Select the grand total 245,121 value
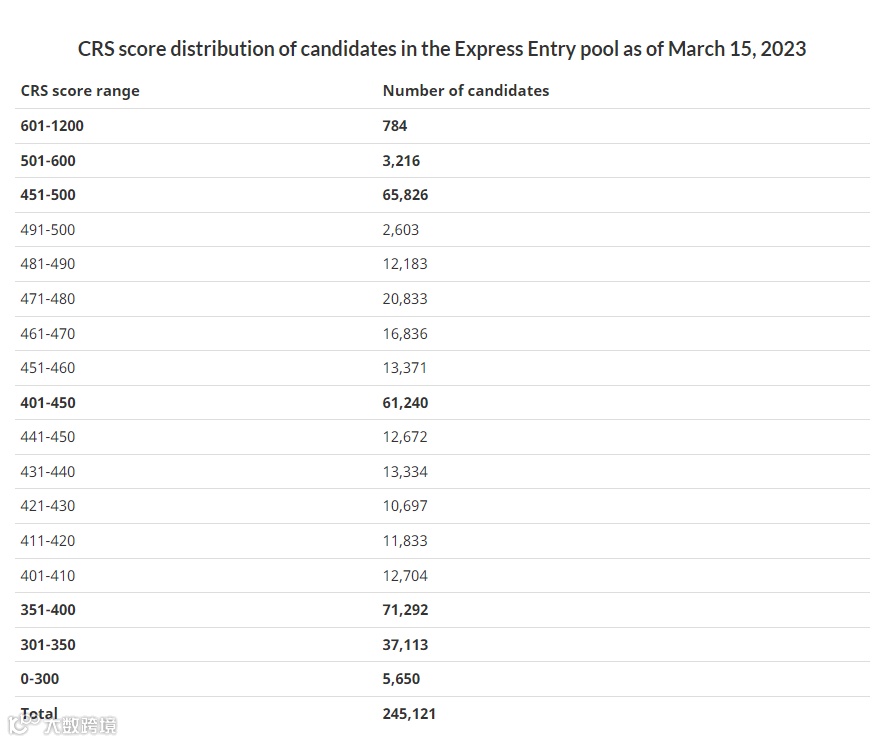This screenshot has width=893, height=742. pyautogui.click(x=409, y=714)
